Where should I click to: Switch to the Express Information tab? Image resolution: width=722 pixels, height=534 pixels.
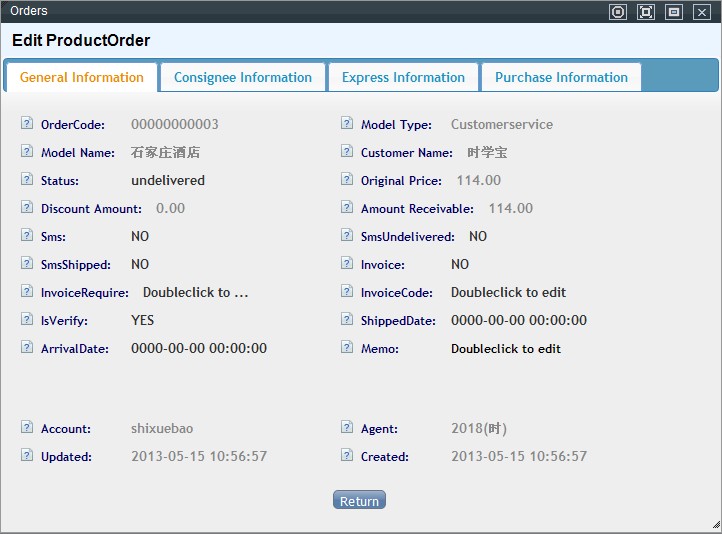pos(403,77)
